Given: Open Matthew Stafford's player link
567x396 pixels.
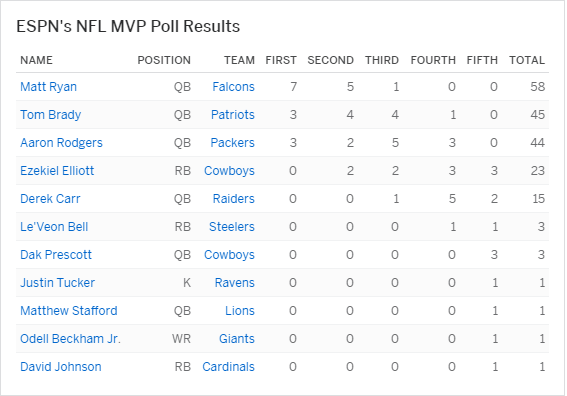Looking at the screenshot, I should pos(69,311).
